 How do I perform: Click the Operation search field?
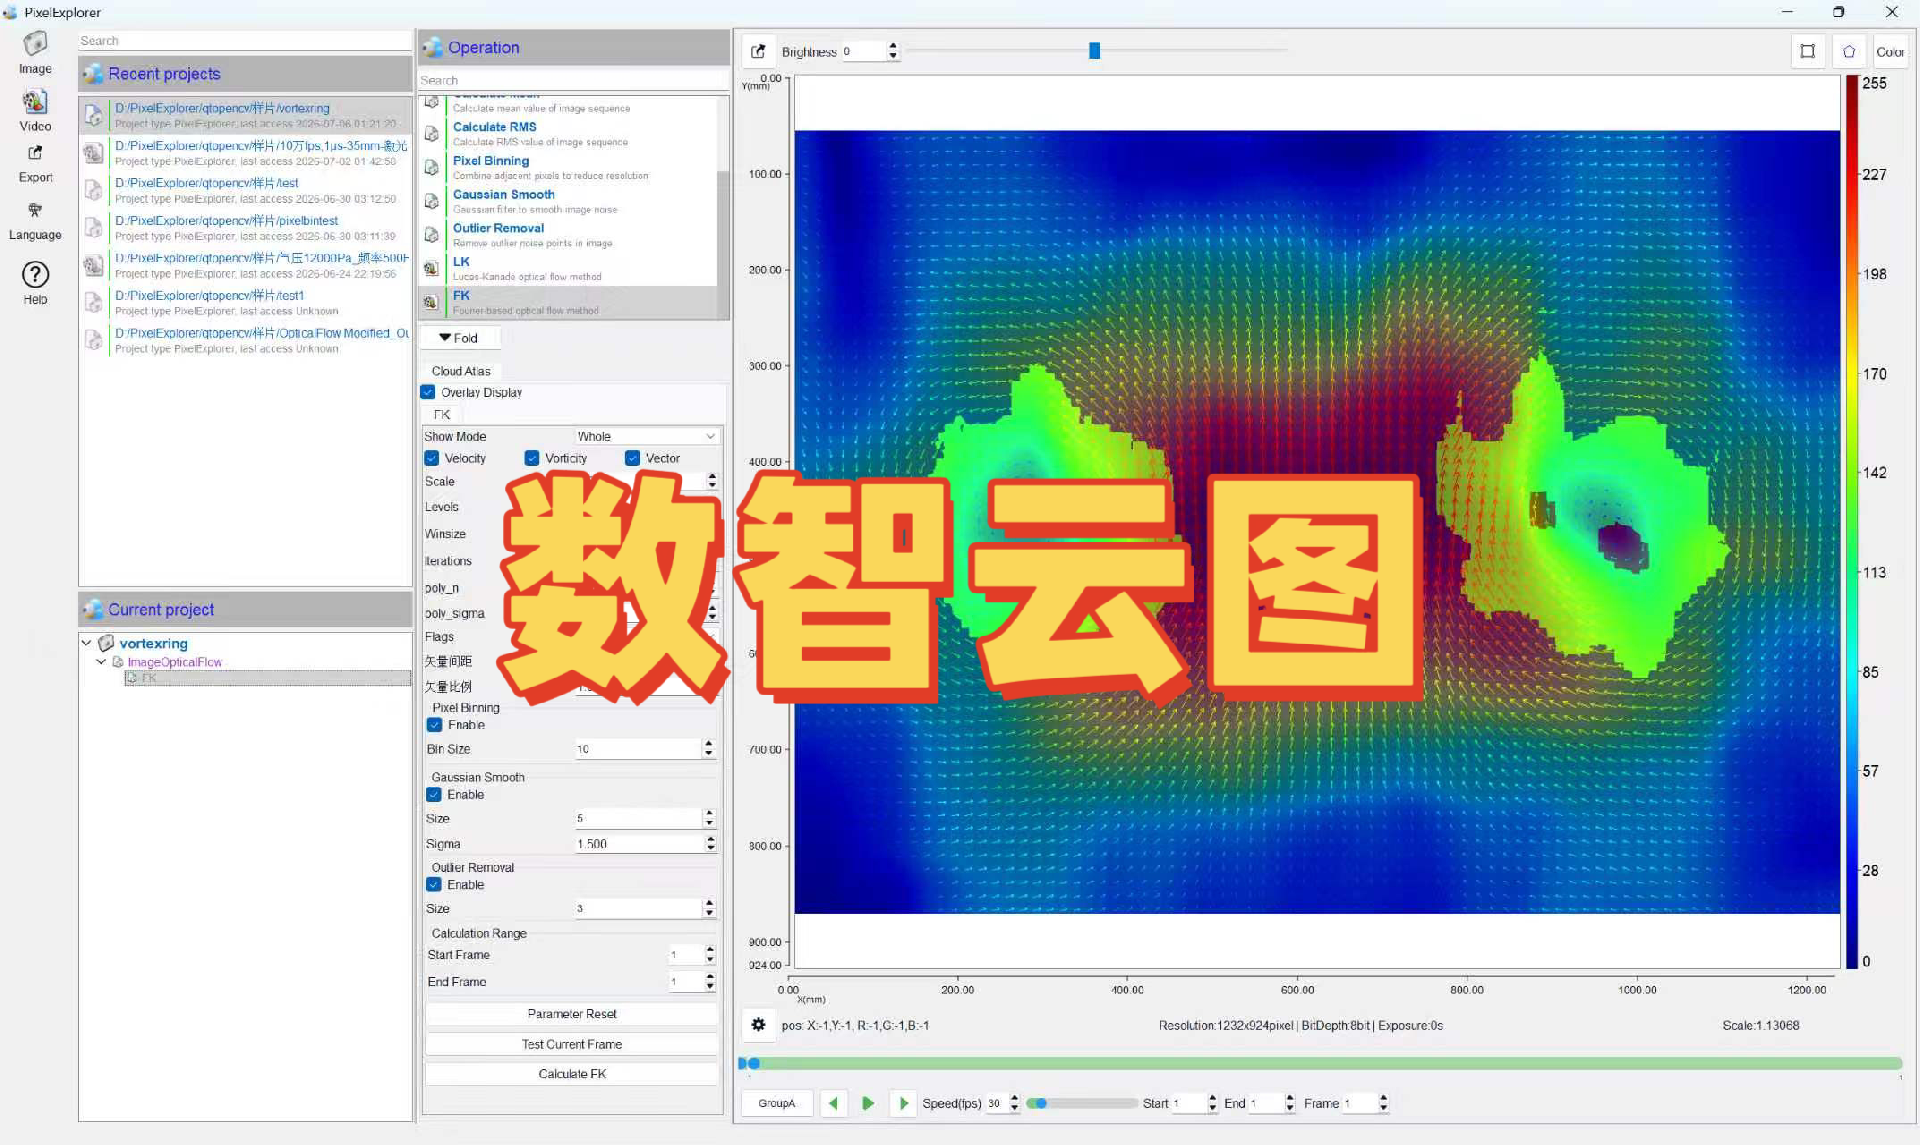pyautogui.click(x=573, y=80)
